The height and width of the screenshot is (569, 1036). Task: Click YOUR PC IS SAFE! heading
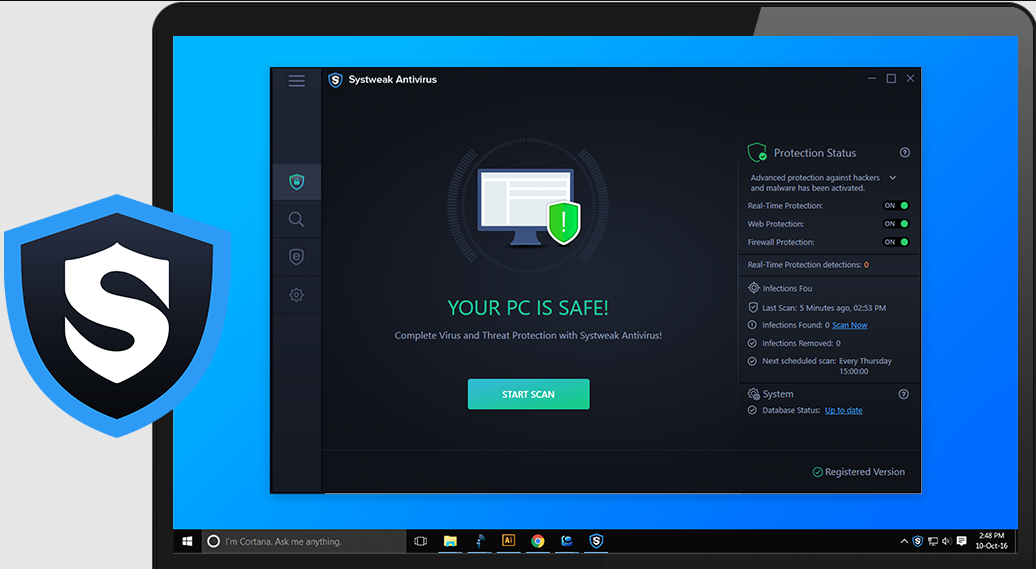coord(528,308)
